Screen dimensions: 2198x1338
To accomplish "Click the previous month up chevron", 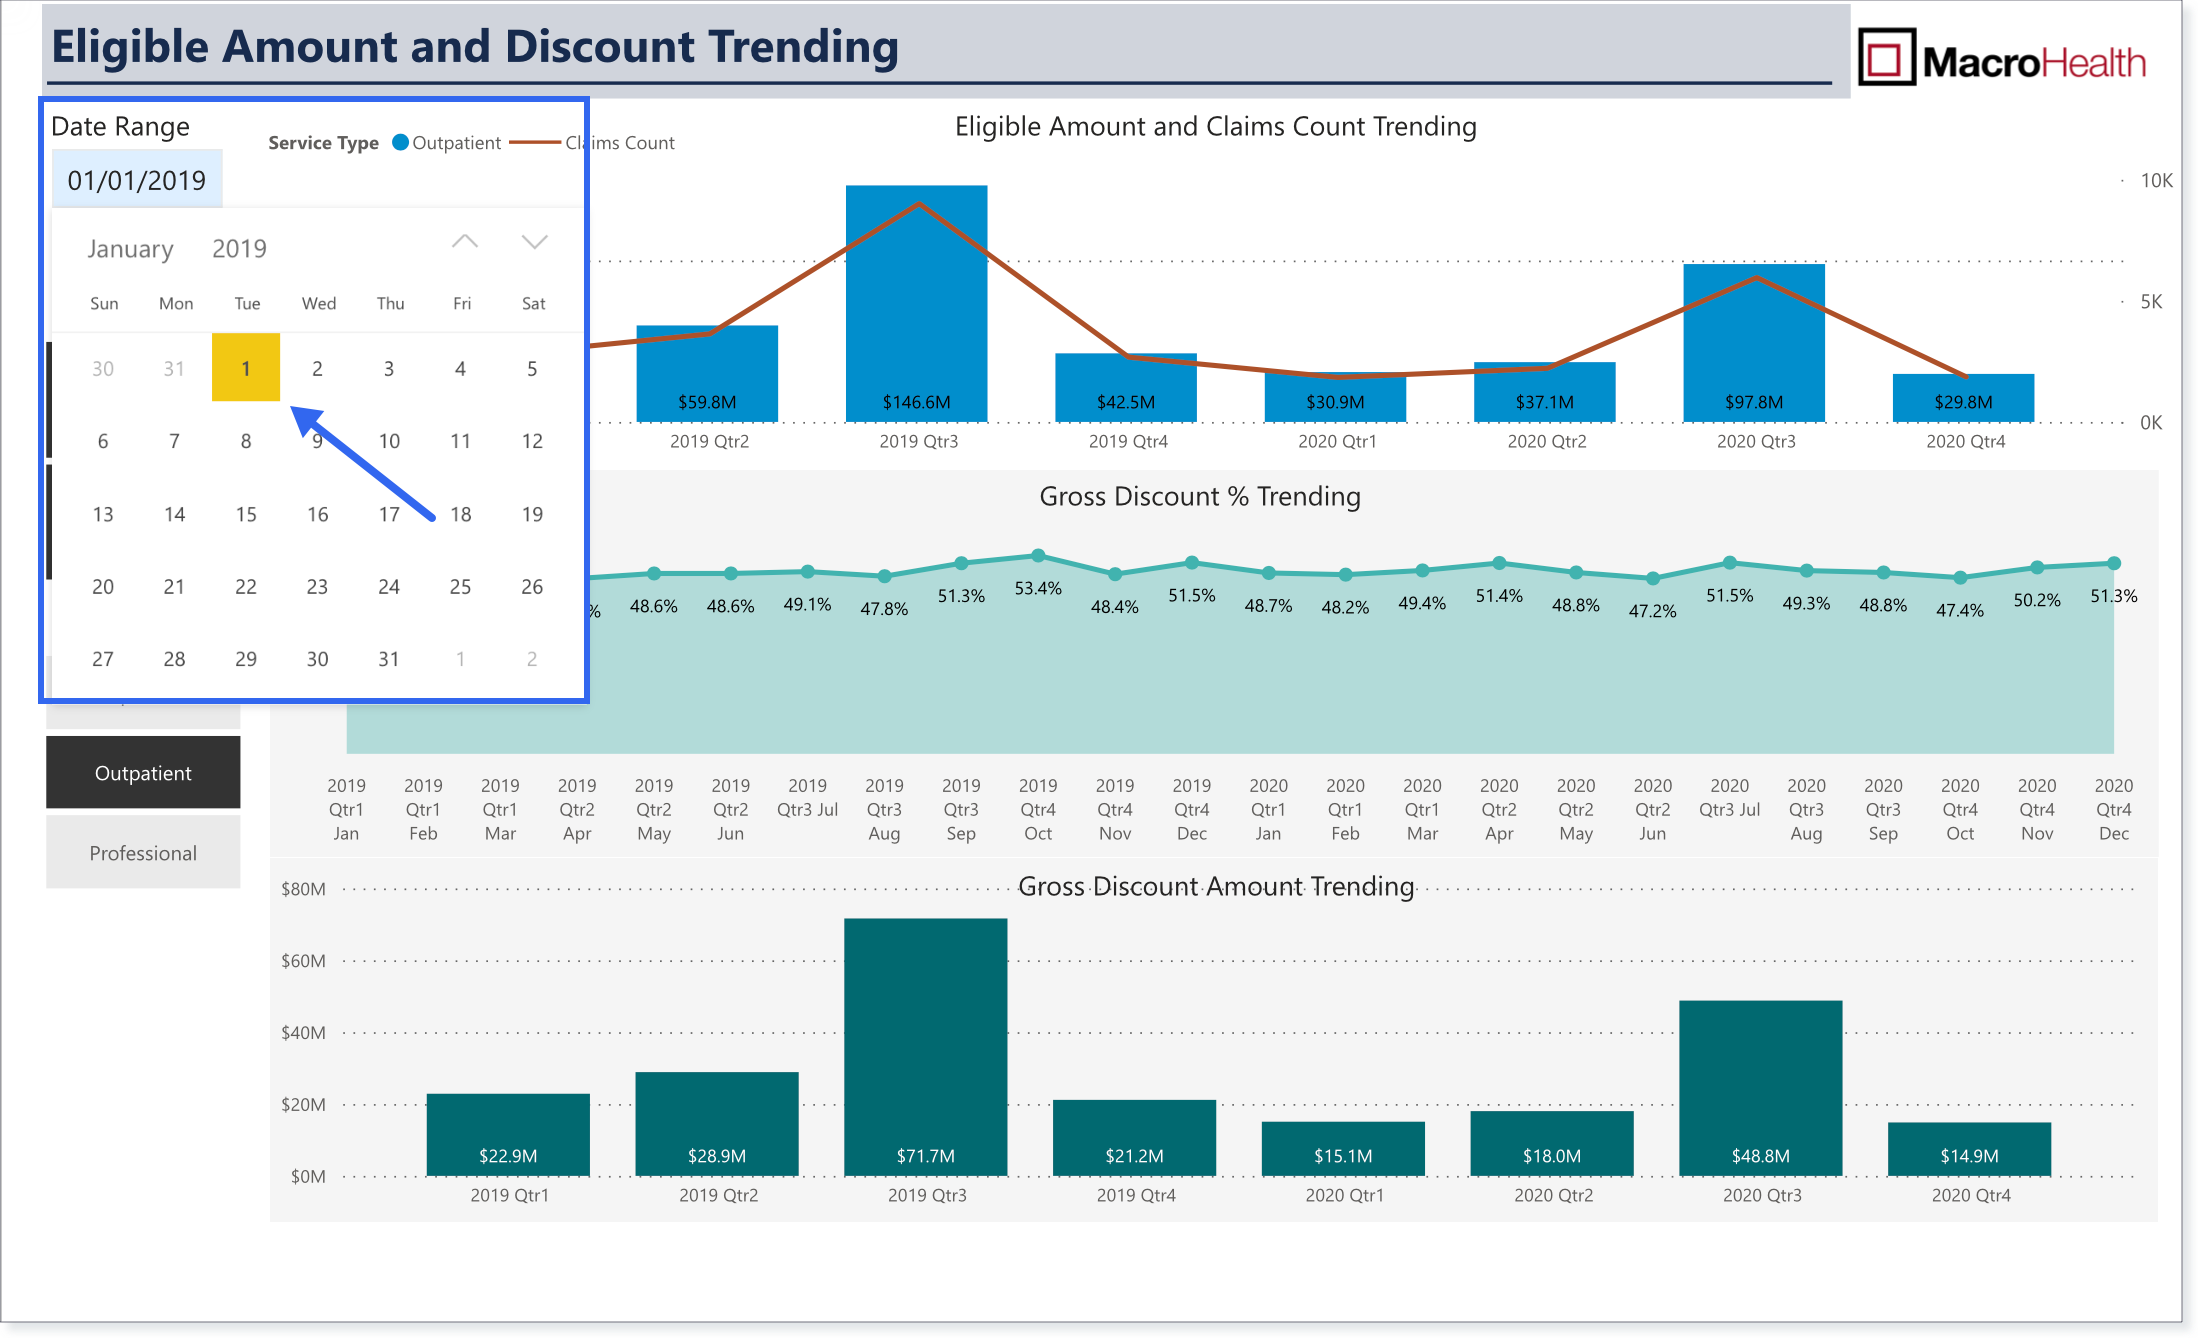I will (465, 242).
